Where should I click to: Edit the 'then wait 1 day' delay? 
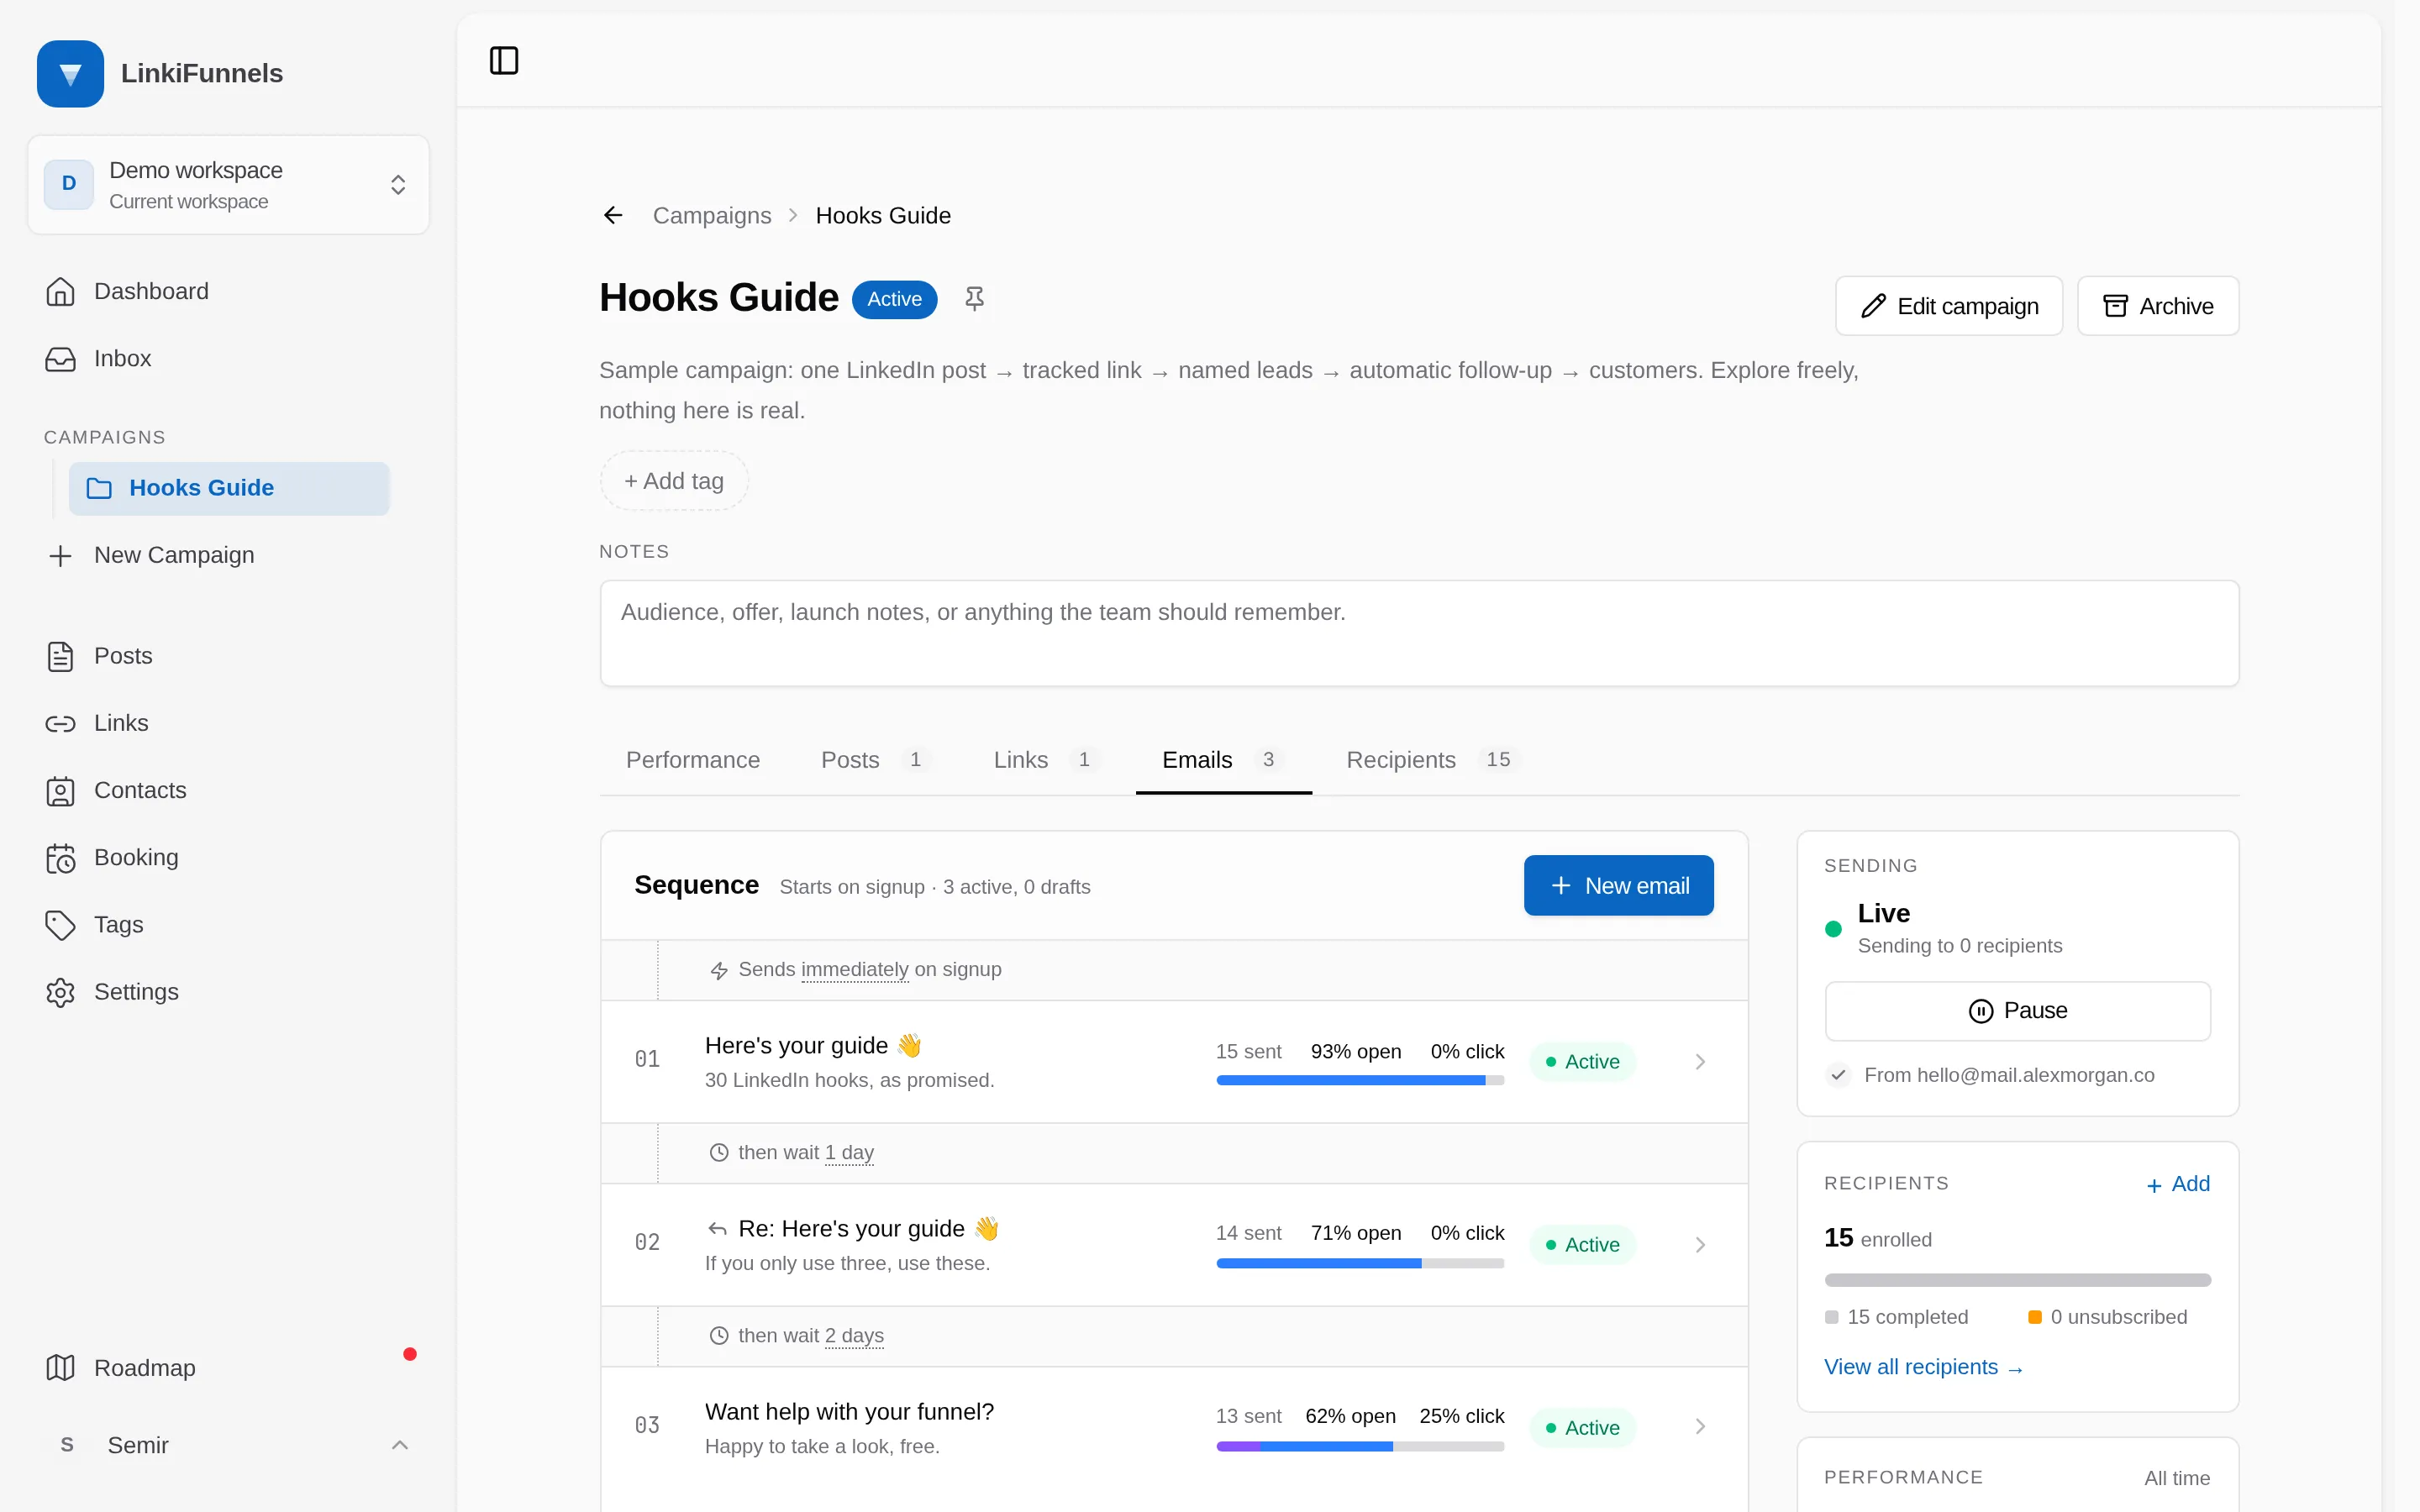pos(849,1152)
